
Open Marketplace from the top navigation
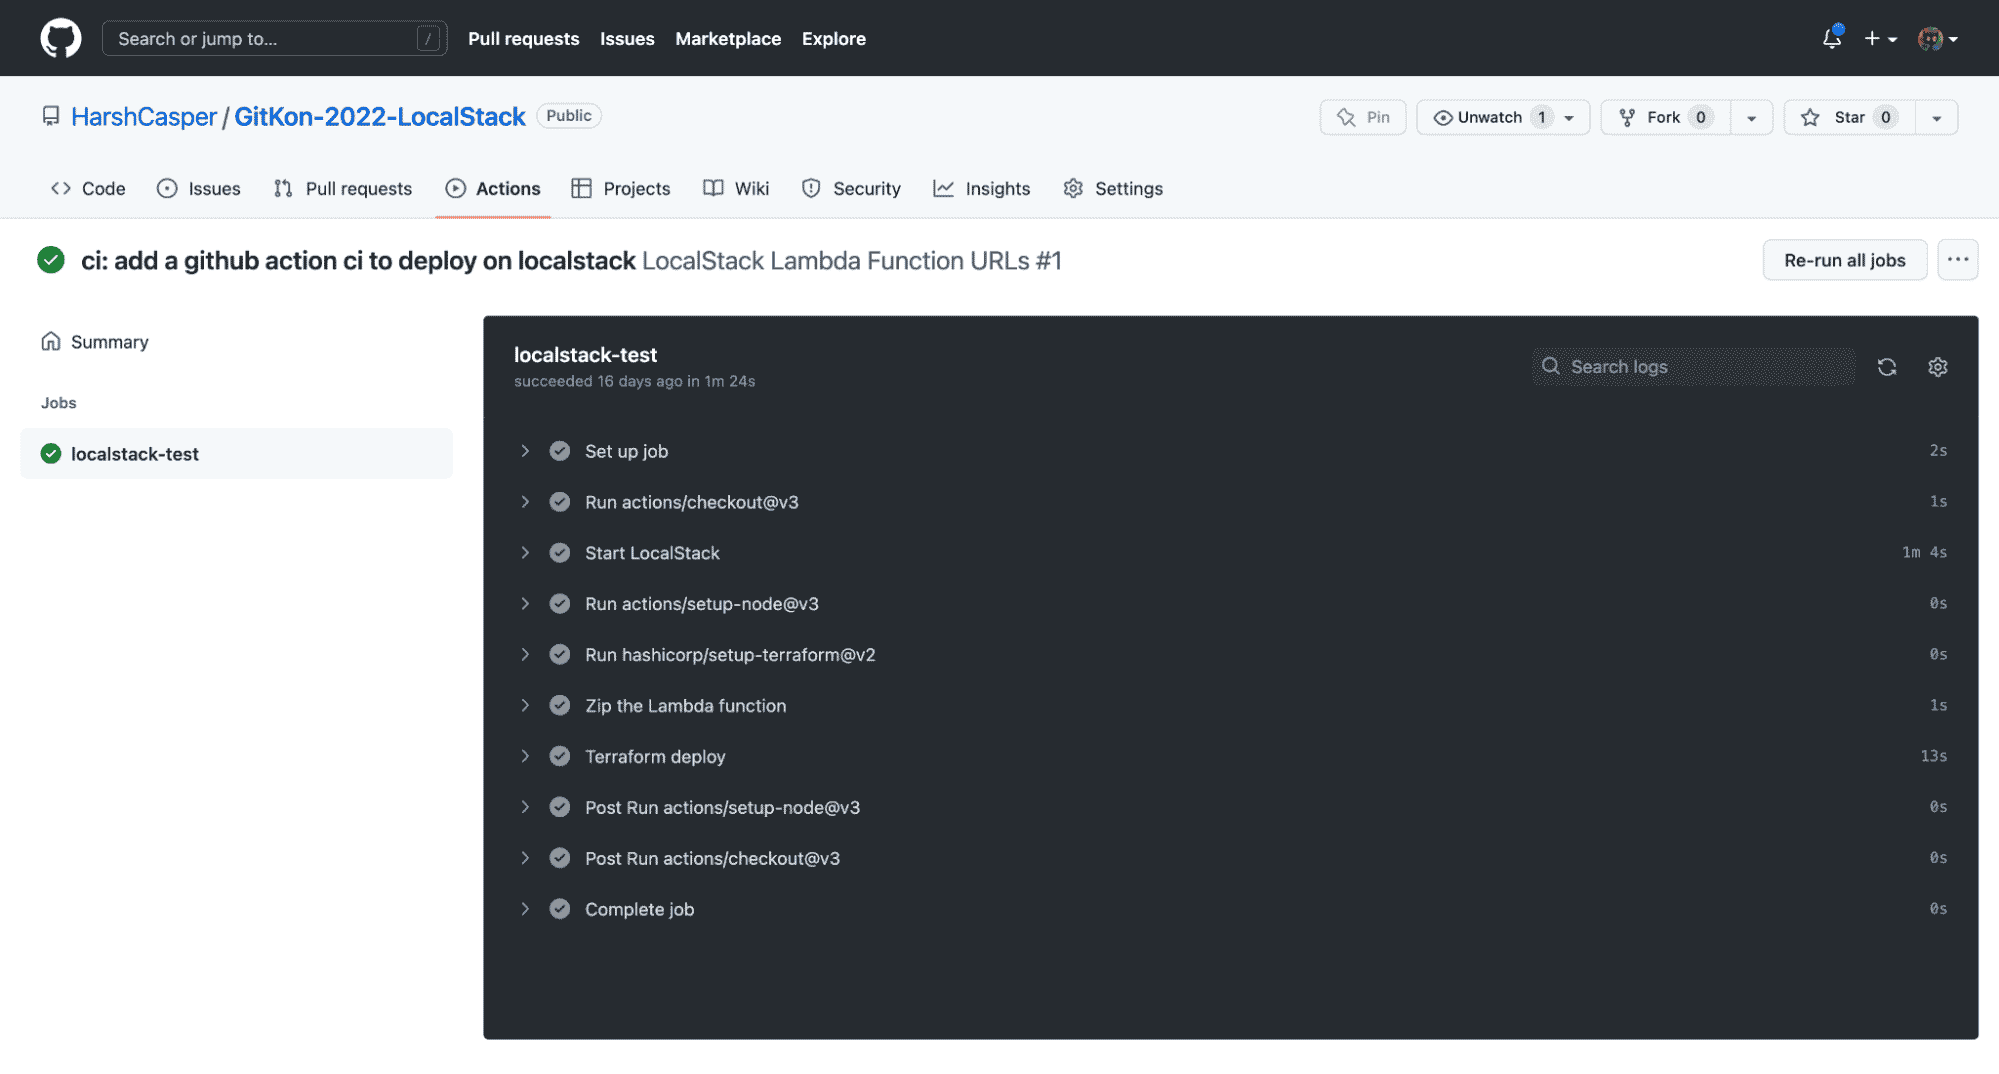click(x=728, y=39)
